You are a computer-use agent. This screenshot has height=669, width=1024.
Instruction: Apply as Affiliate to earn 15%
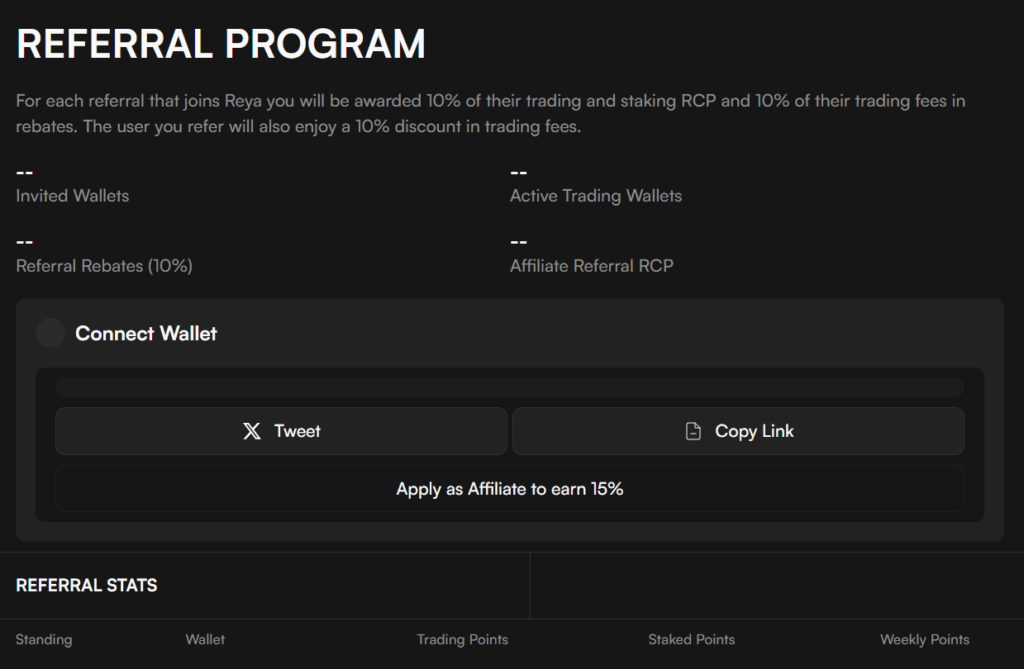(x=509, y=489)
